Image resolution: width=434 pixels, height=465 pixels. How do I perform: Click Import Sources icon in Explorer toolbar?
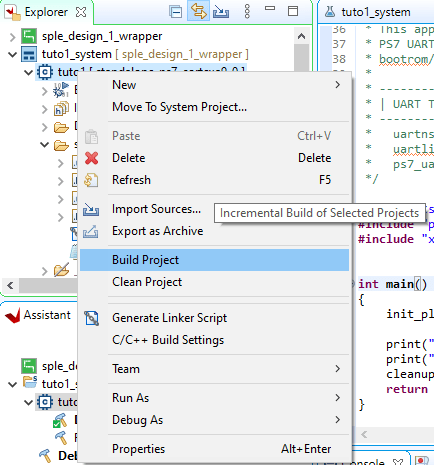[221, 12]
